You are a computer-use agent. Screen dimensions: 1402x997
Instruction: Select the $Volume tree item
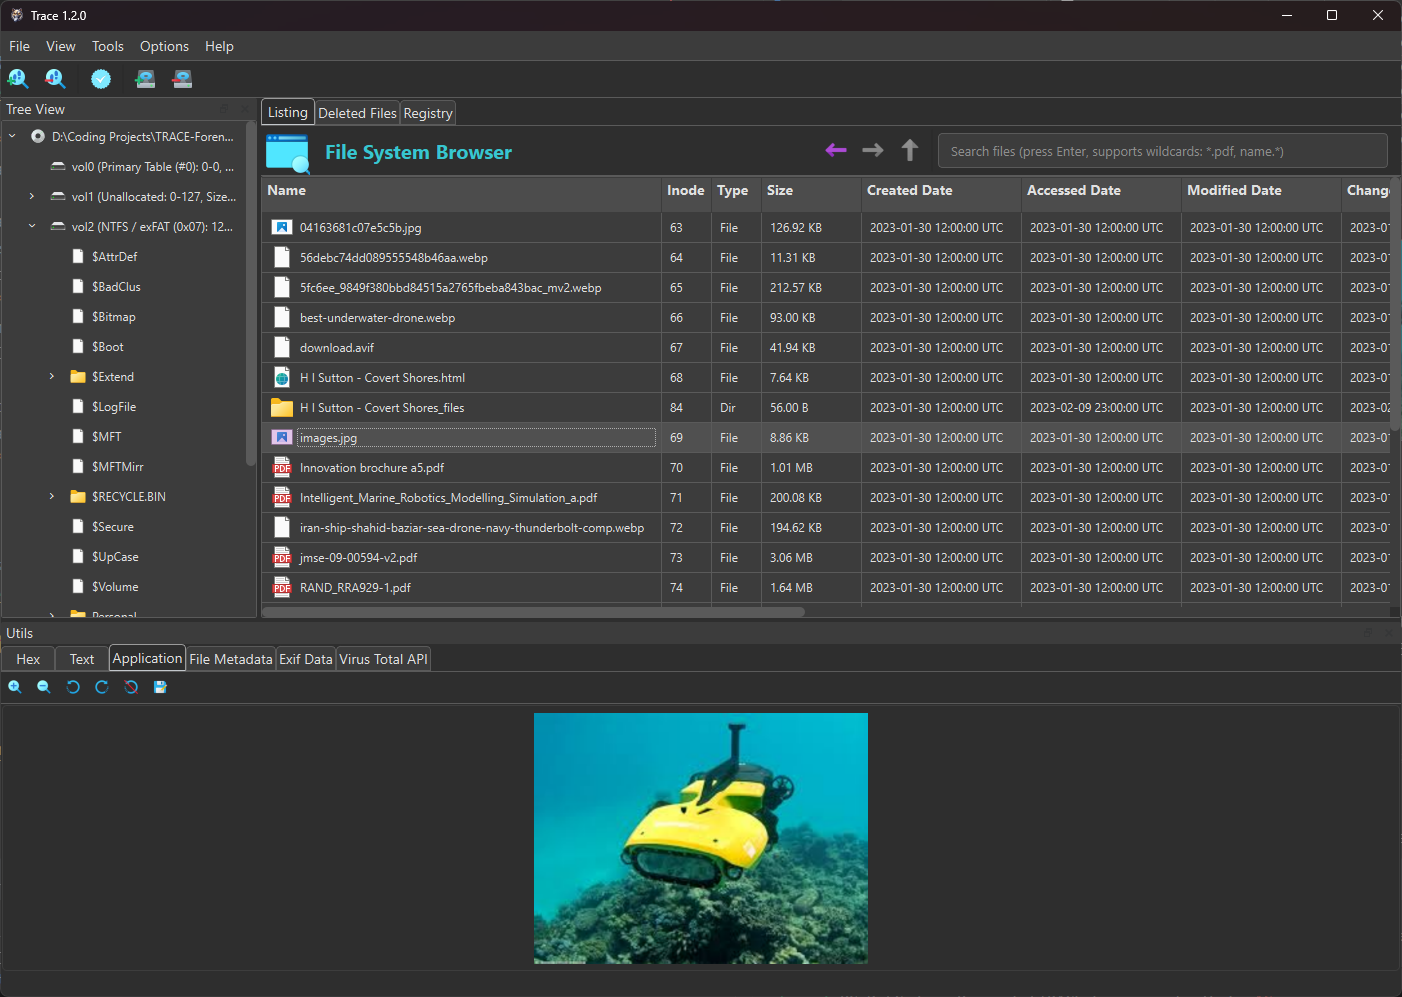[115, 587]
